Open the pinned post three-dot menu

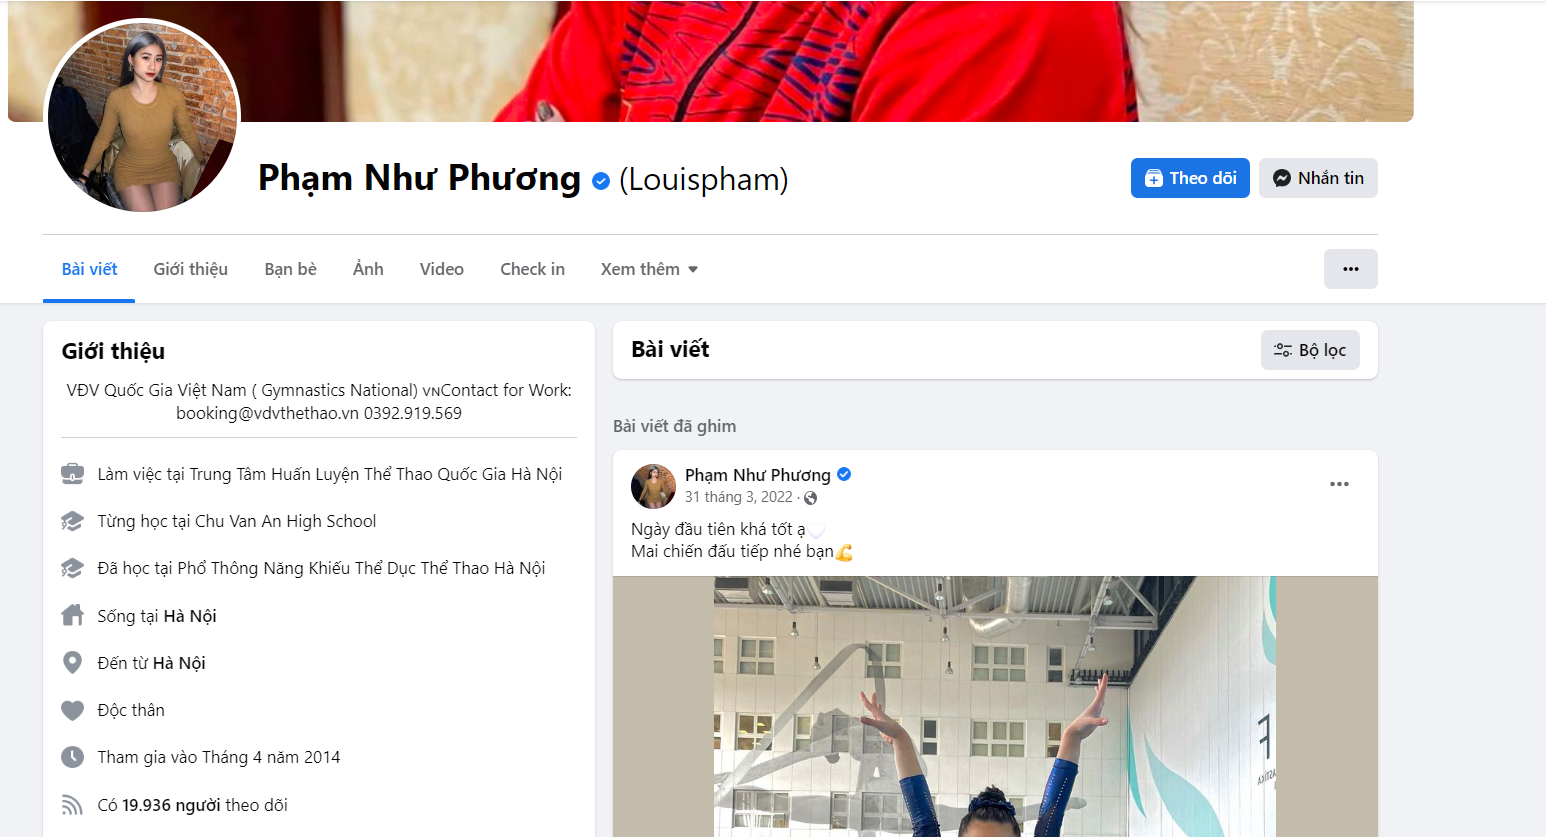coord(1339,484)
